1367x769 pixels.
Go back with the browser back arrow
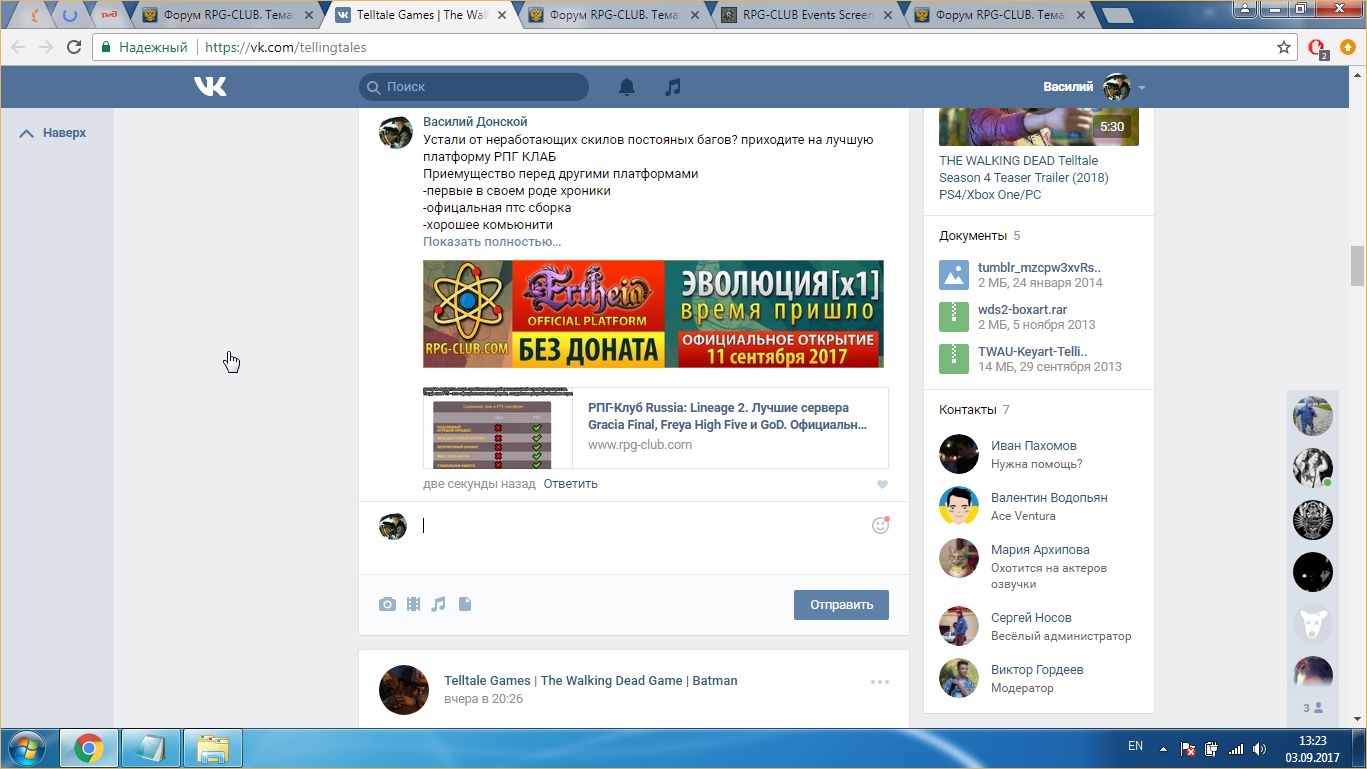point(18,47)
